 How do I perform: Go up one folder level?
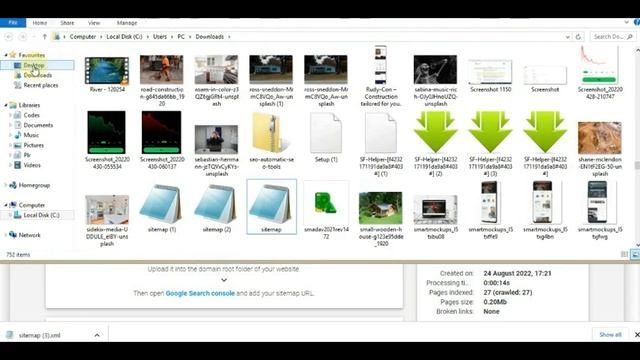point(44,37)
